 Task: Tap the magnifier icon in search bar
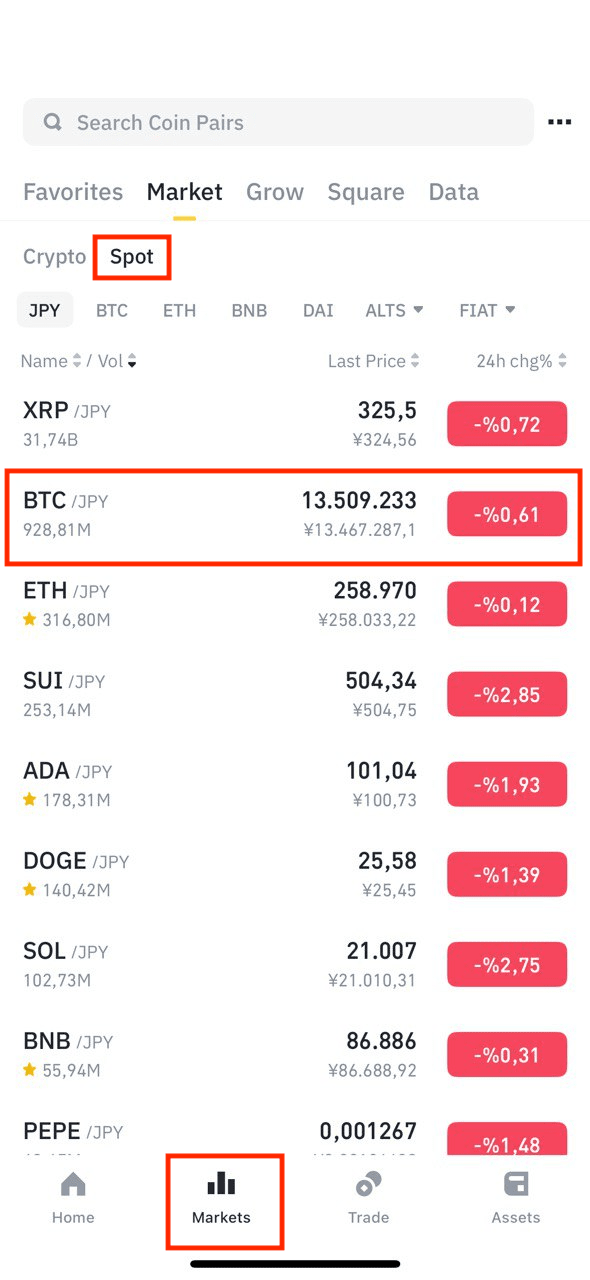53,123
